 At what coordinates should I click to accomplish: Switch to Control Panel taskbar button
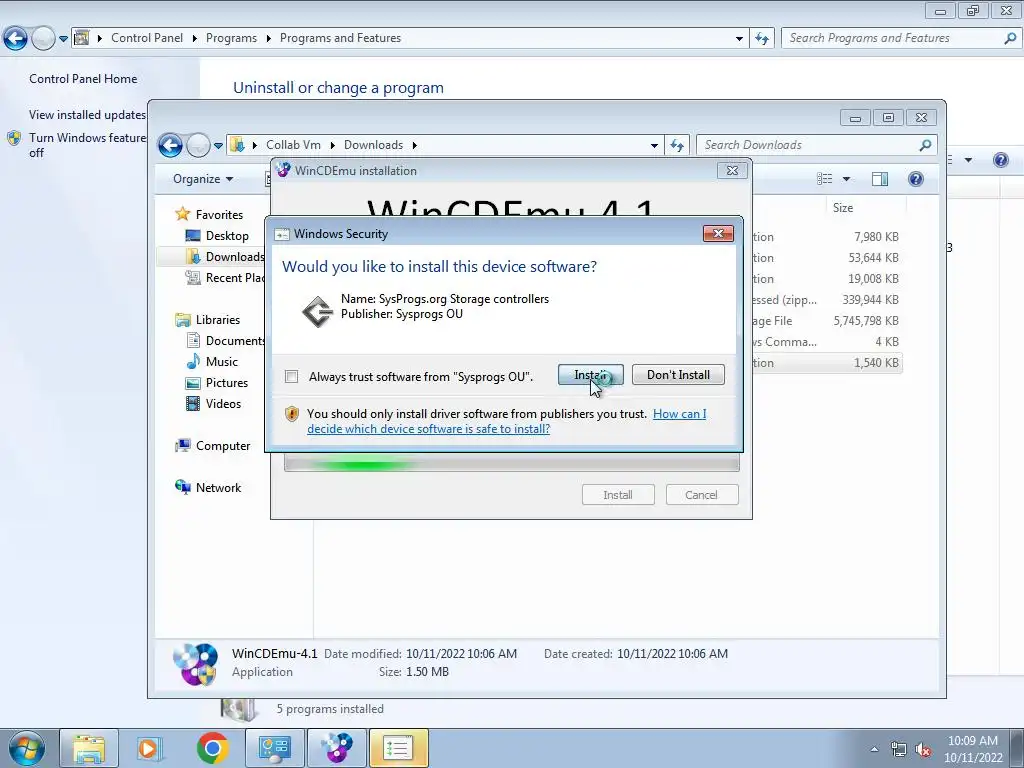(x=274, y=748)
